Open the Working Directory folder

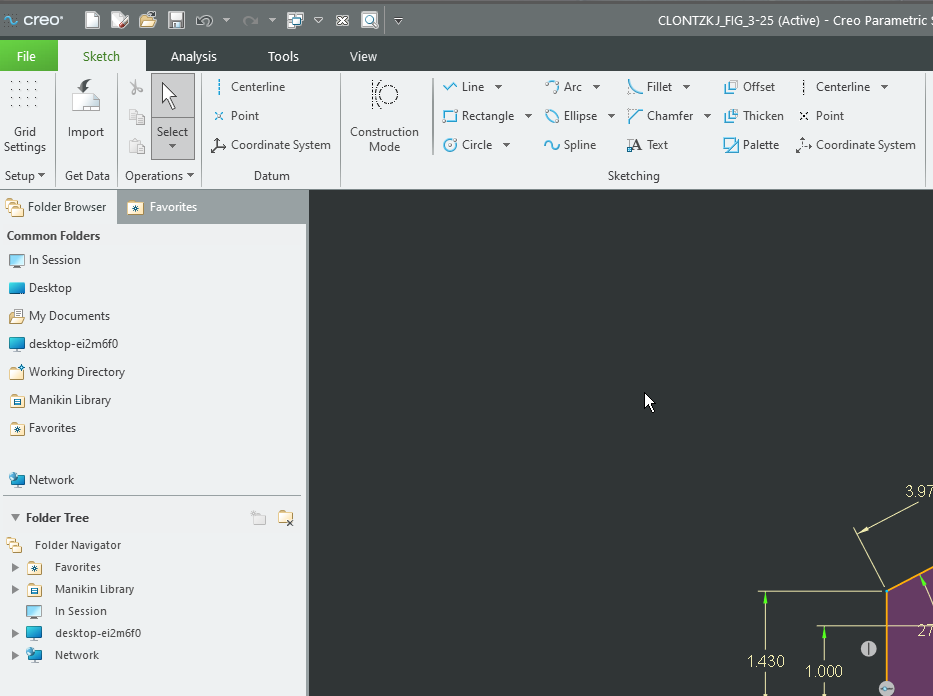(x=75, y=372)
